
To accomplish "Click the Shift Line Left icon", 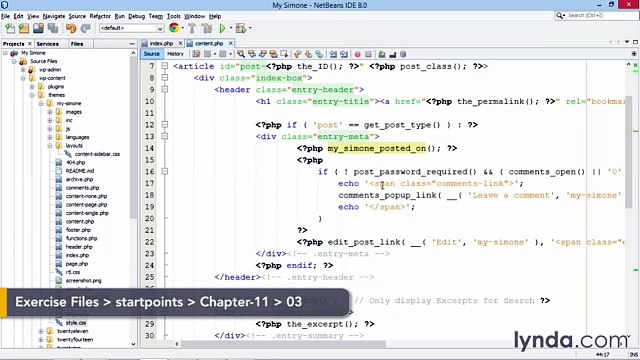I will click(333, 54).
